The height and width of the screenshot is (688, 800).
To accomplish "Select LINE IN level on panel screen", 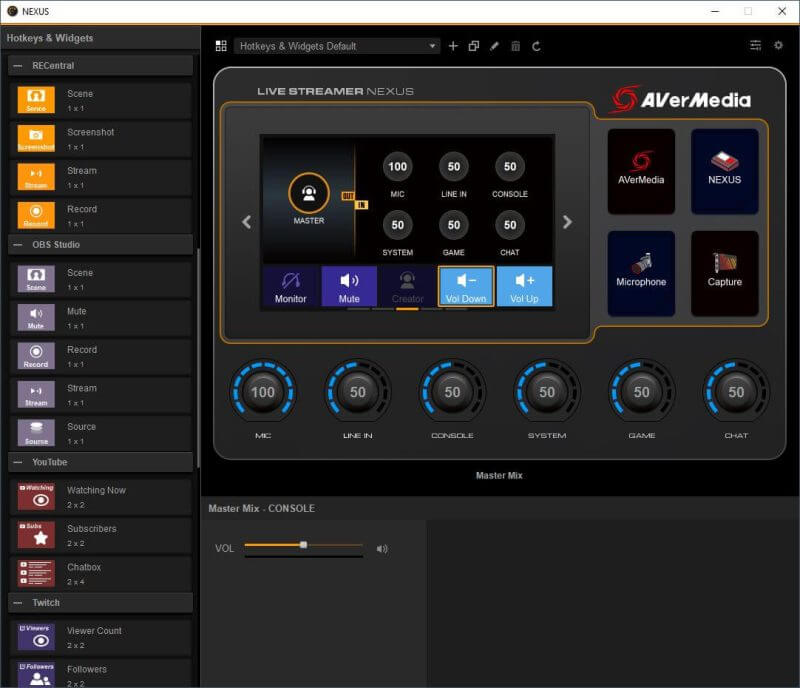I will click(454, 166).
